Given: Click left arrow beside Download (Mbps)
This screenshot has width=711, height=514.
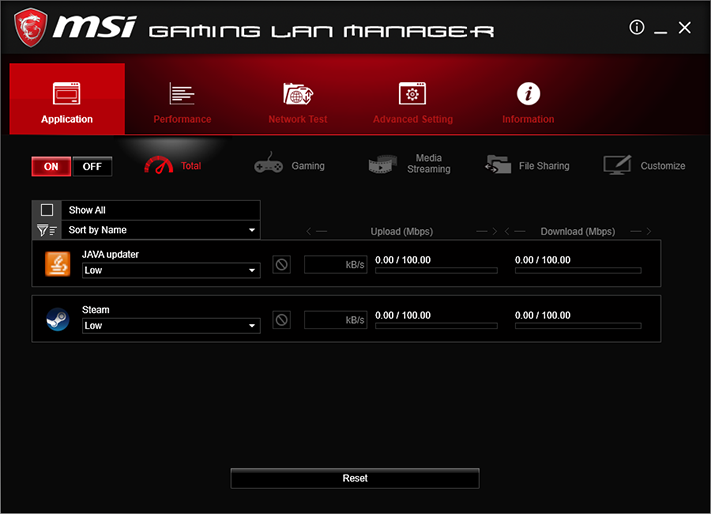Looking at the screenshot, I should tap(515, 231).
